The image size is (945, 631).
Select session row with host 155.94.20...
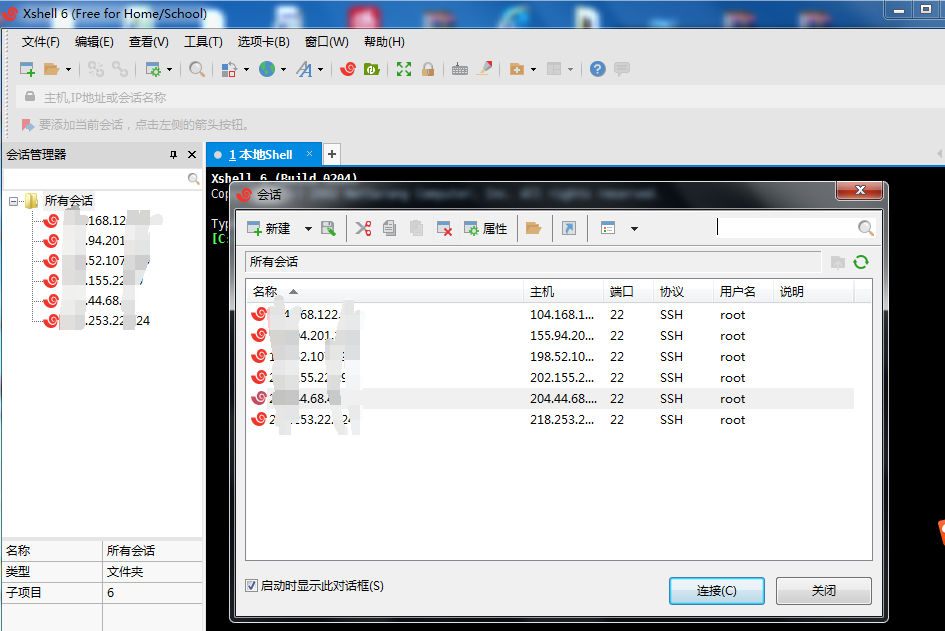(550, 336)
